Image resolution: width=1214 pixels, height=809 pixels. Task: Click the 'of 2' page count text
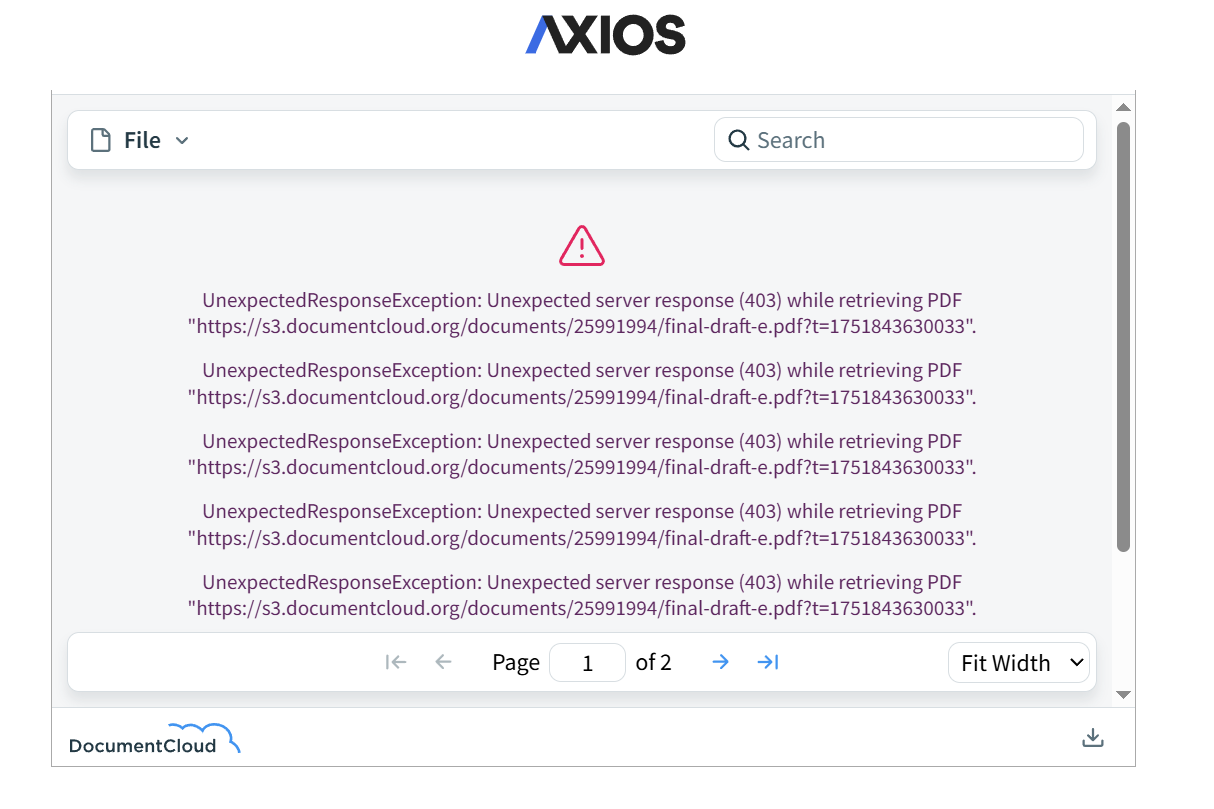click(x=654, y=662)
